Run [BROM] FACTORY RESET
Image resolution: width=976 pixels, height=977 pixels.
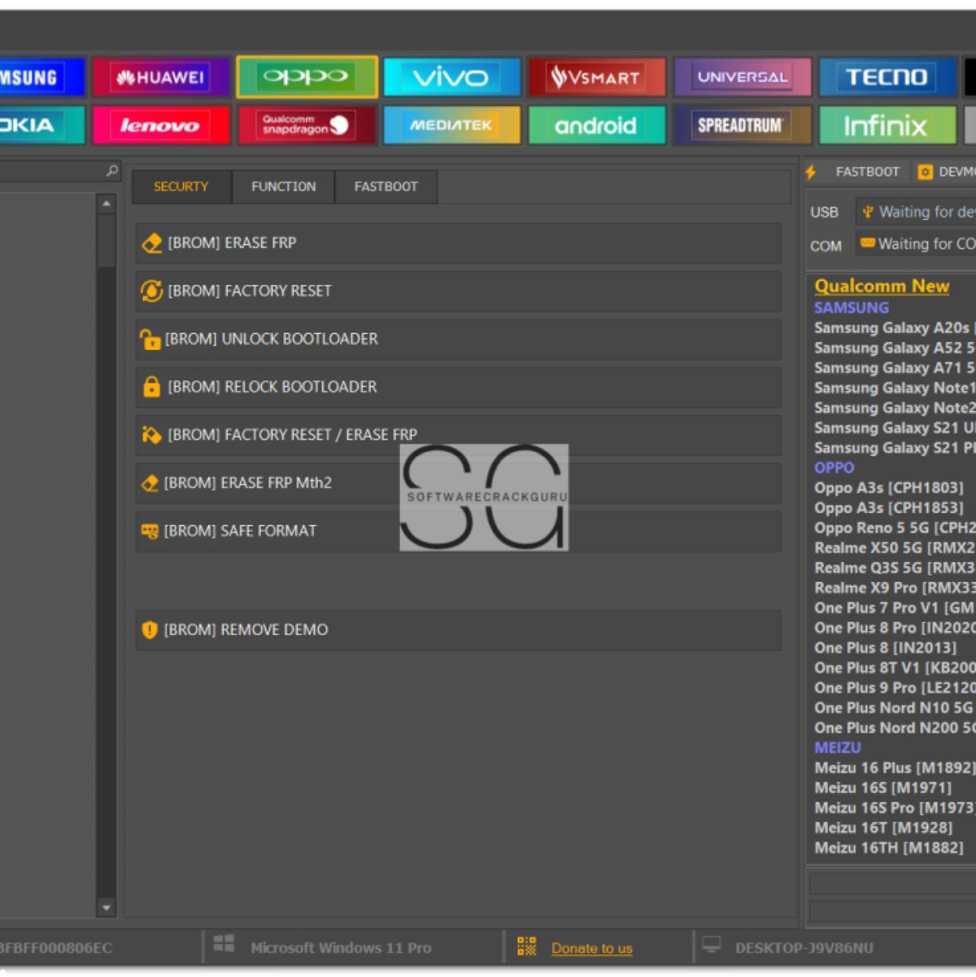pos(458,291)
